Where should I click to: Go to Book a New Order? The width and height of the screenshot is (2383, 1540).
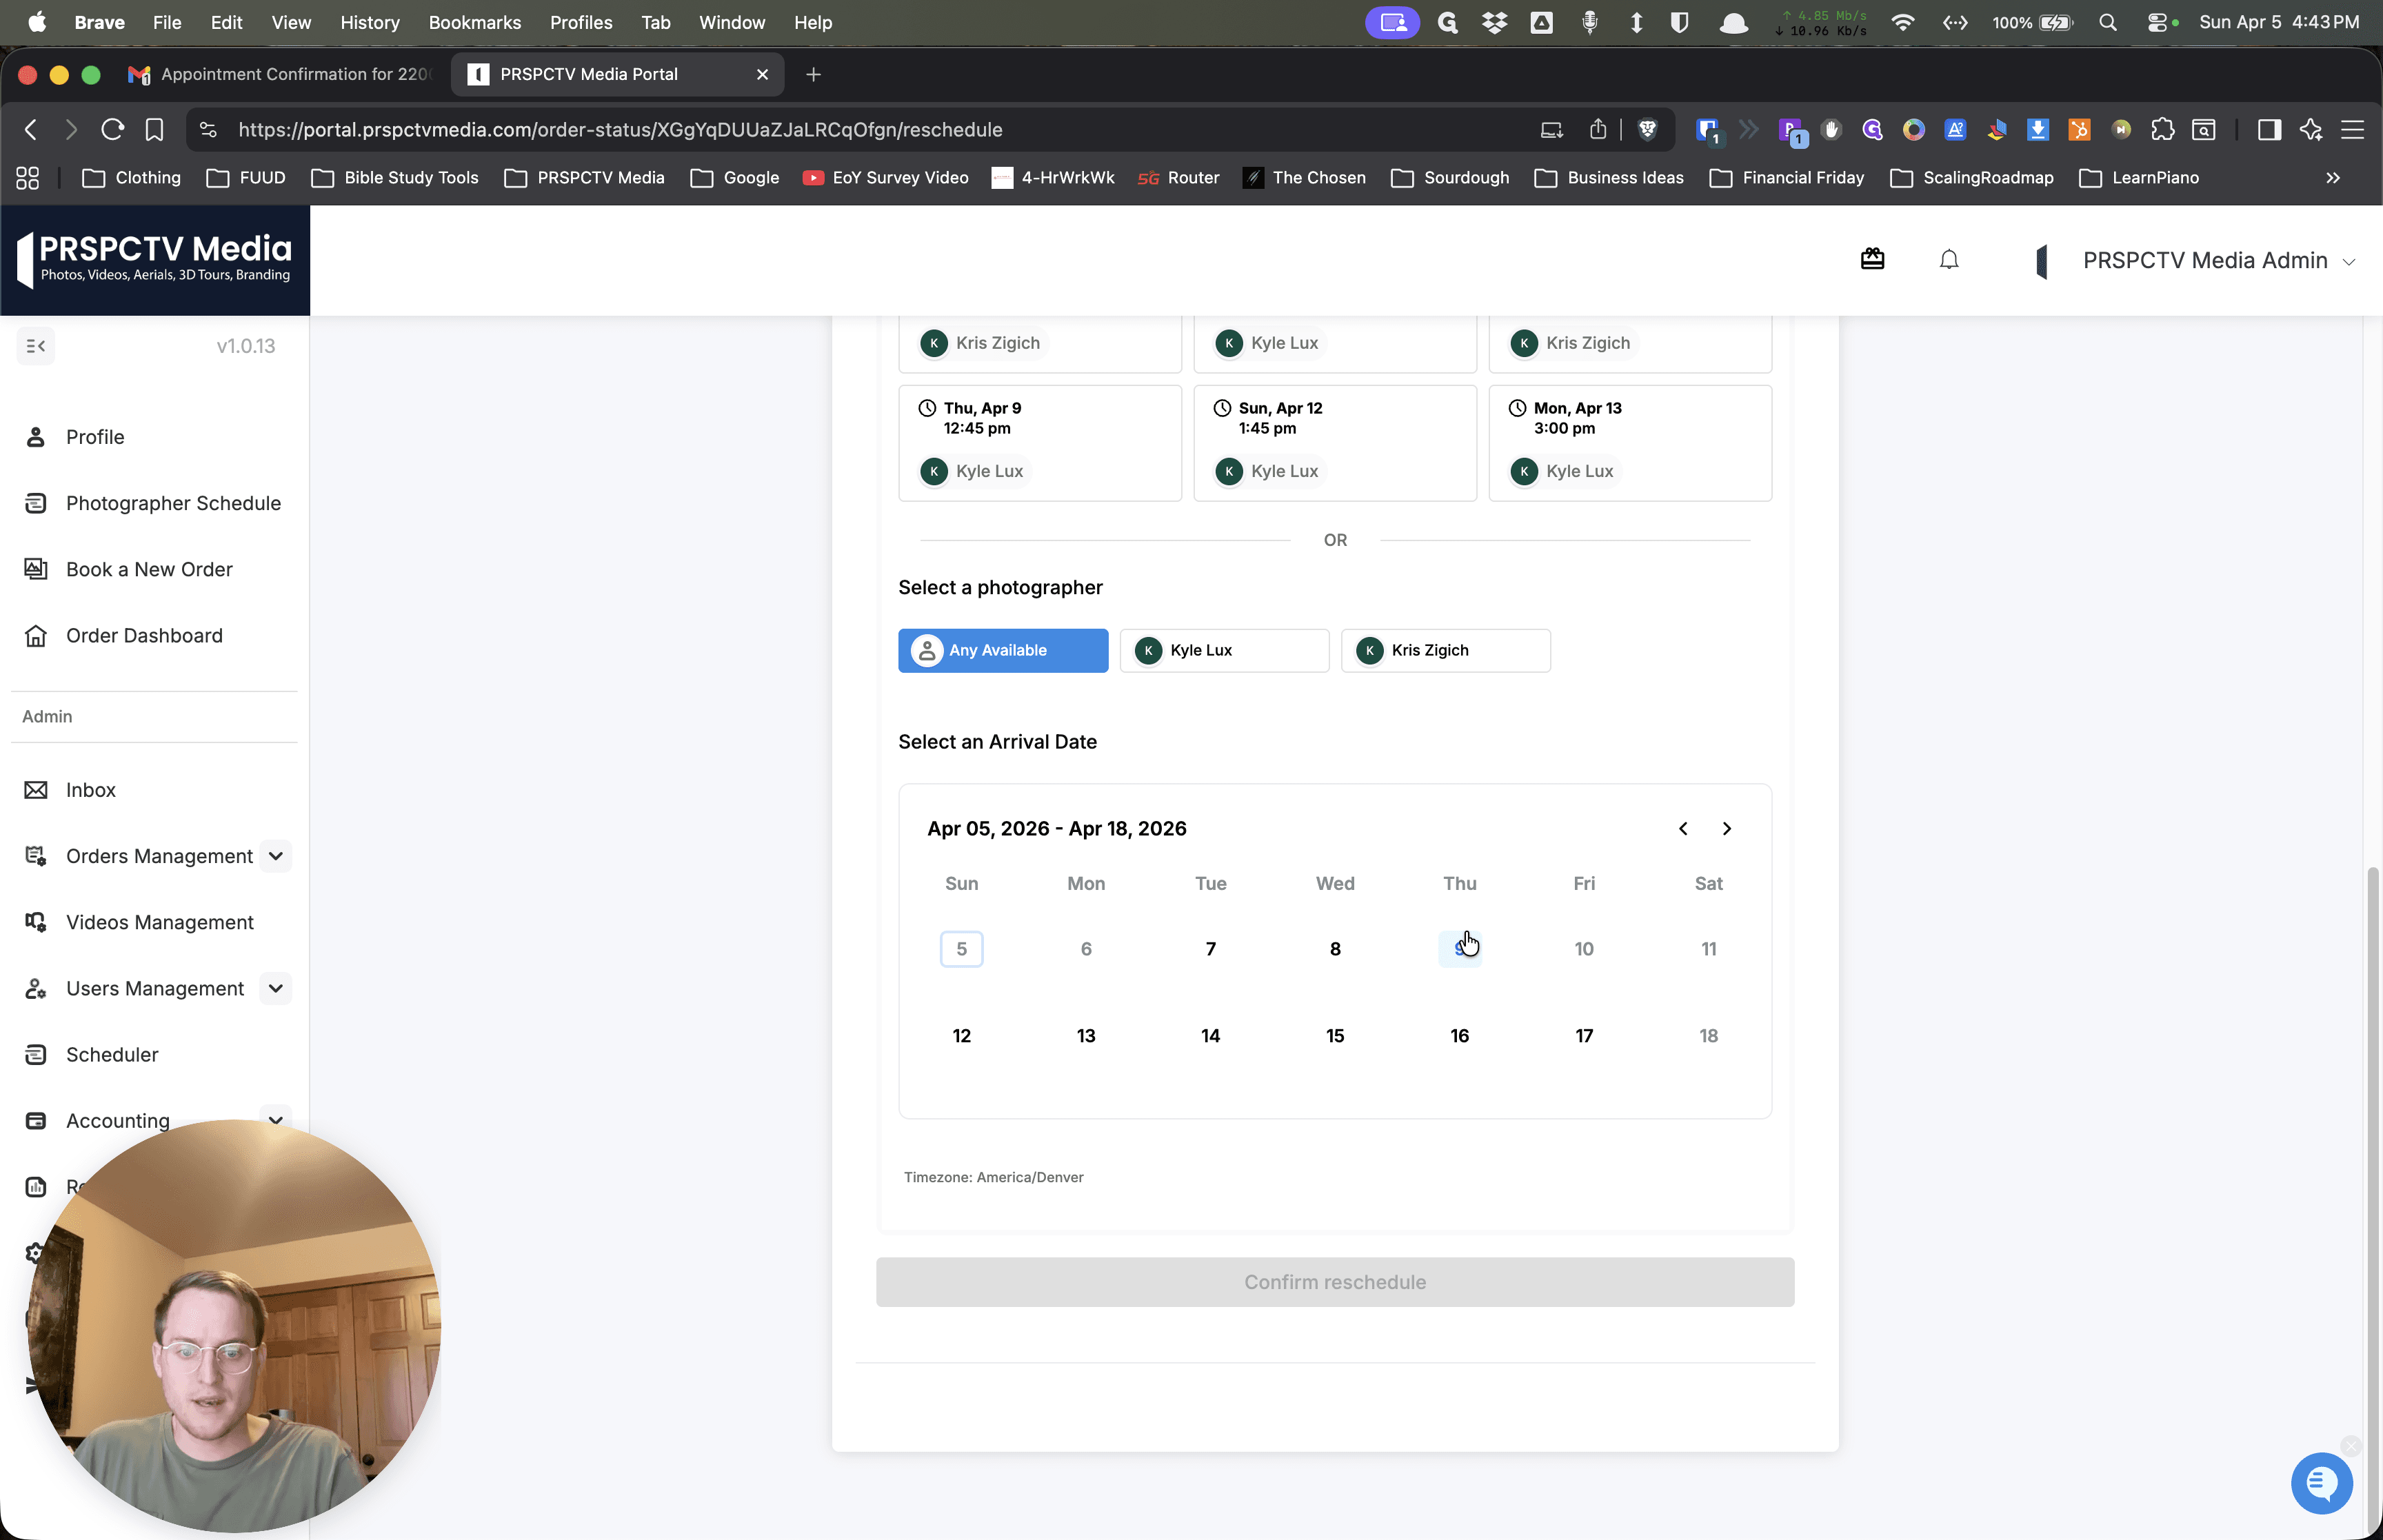point(149,569)
